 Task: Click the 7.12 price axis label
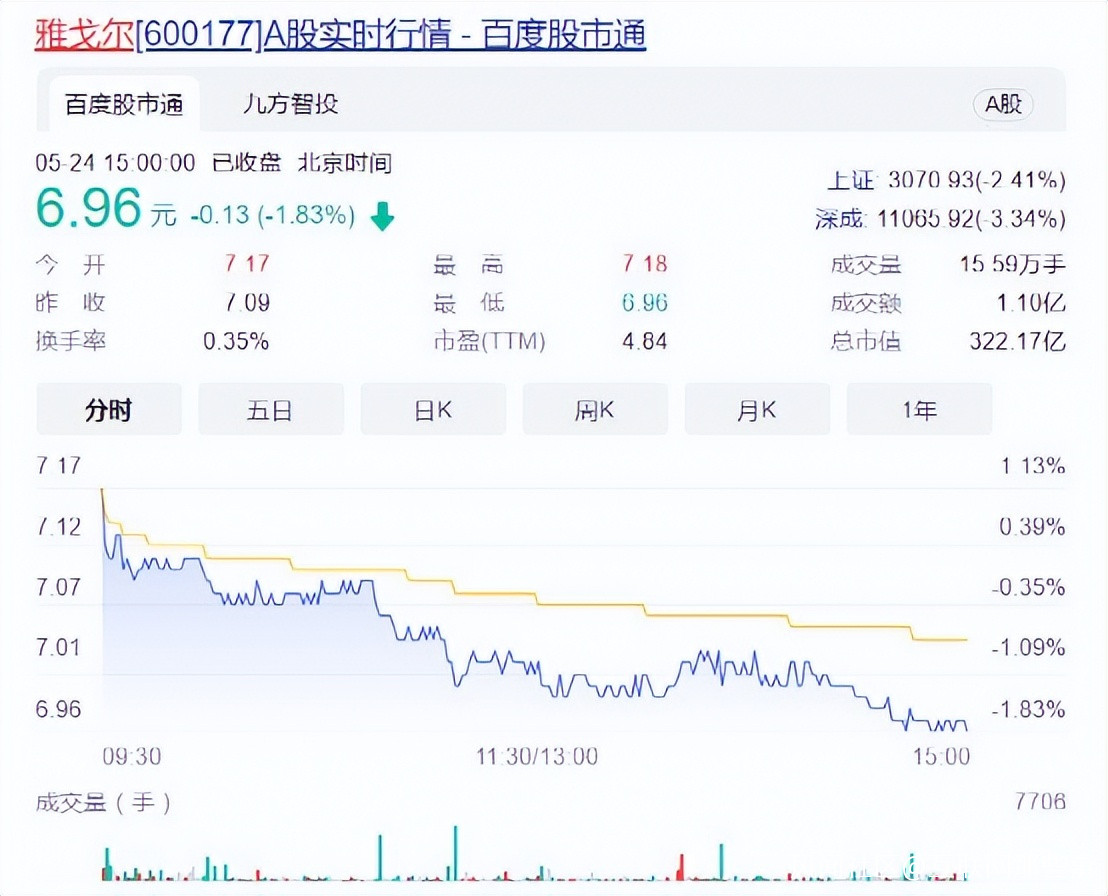tap(59, 526)
